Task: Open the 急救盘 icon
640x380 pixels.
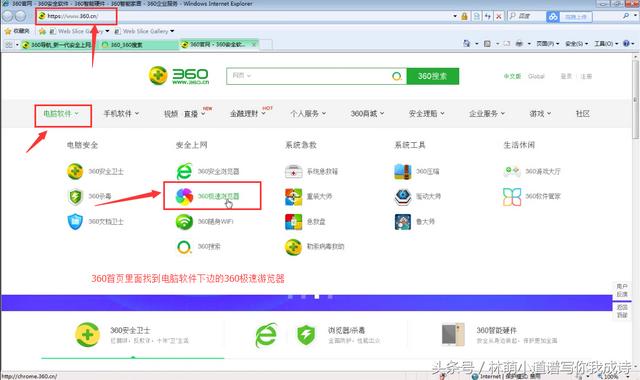Action: pyautogui.click(x=293, y=222)
